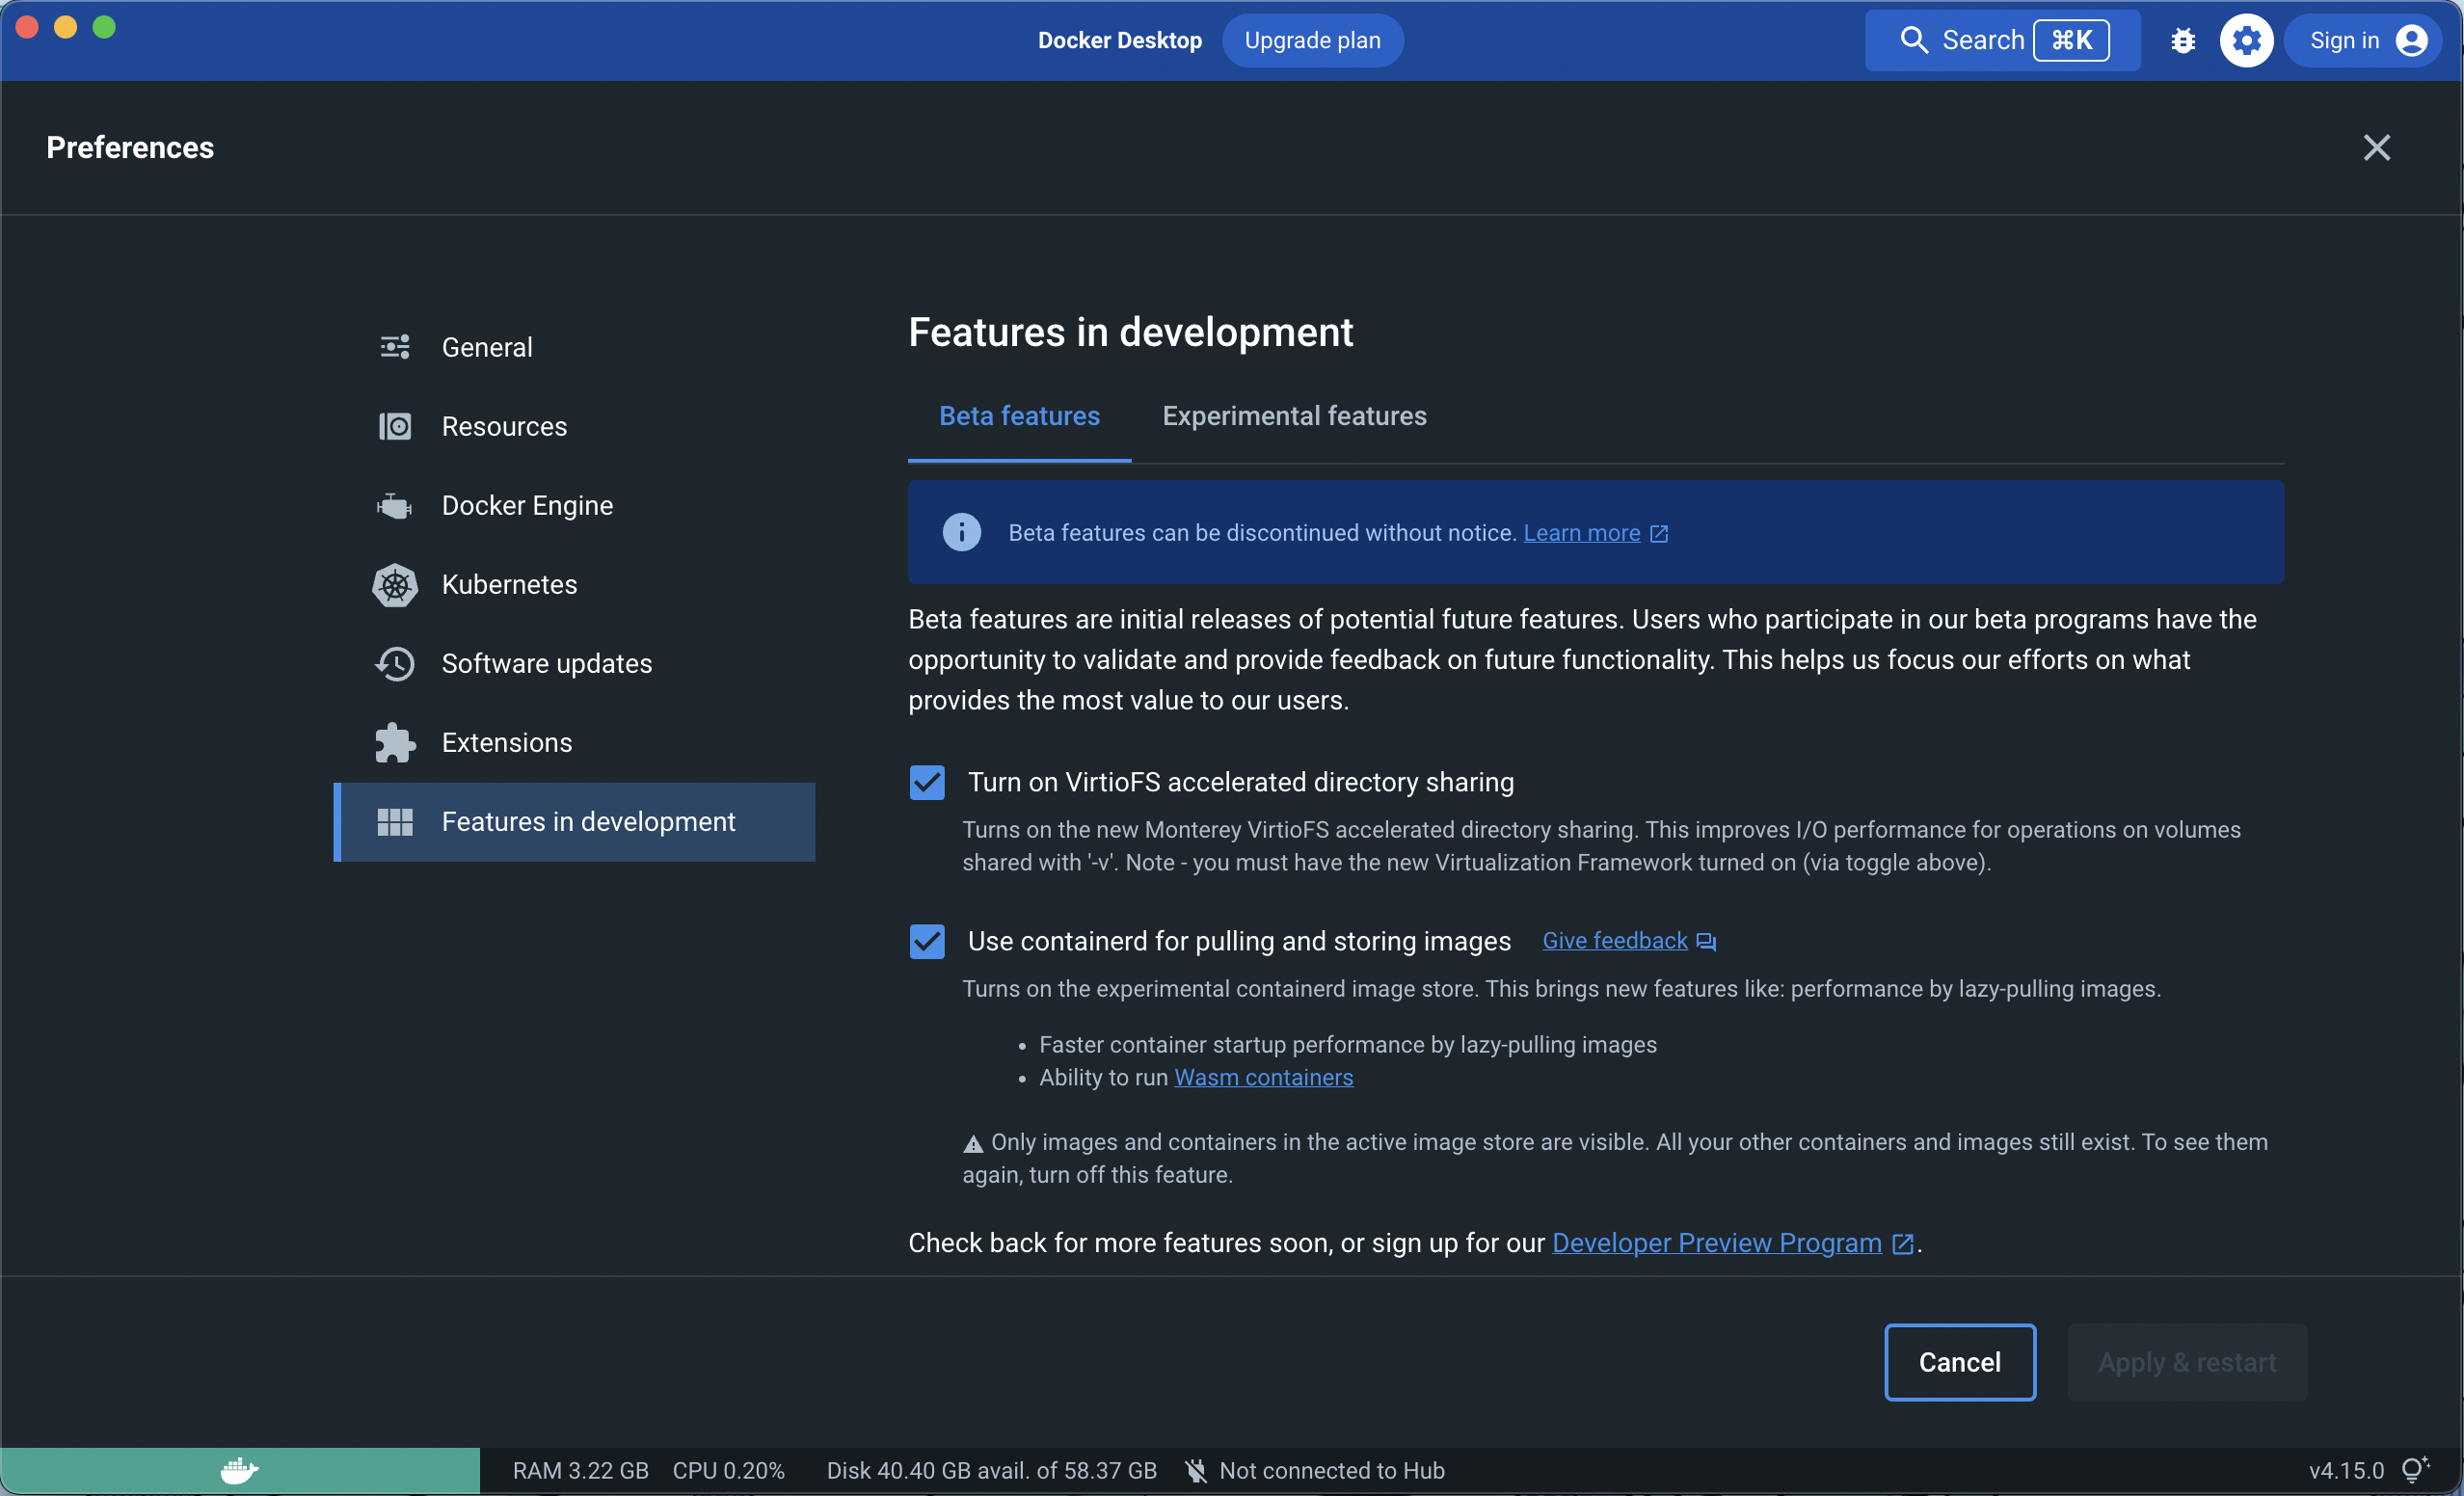
Task: Switch to Experimental features tab
Action: pos(1294,416)
